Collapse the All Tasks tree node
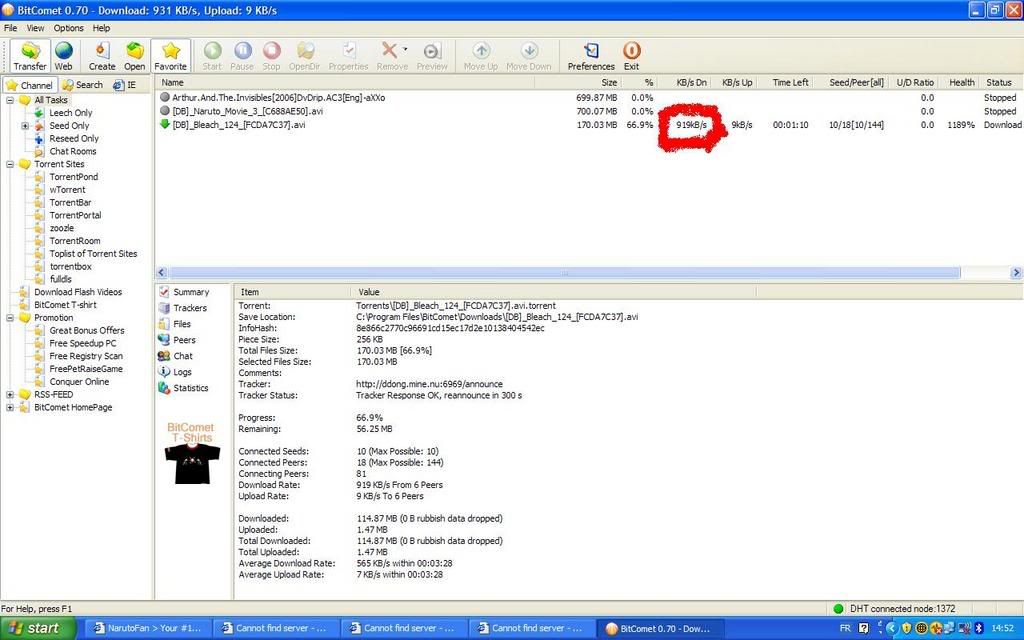The height and width of the screenshot is (640, 1024). pos(10,100)
